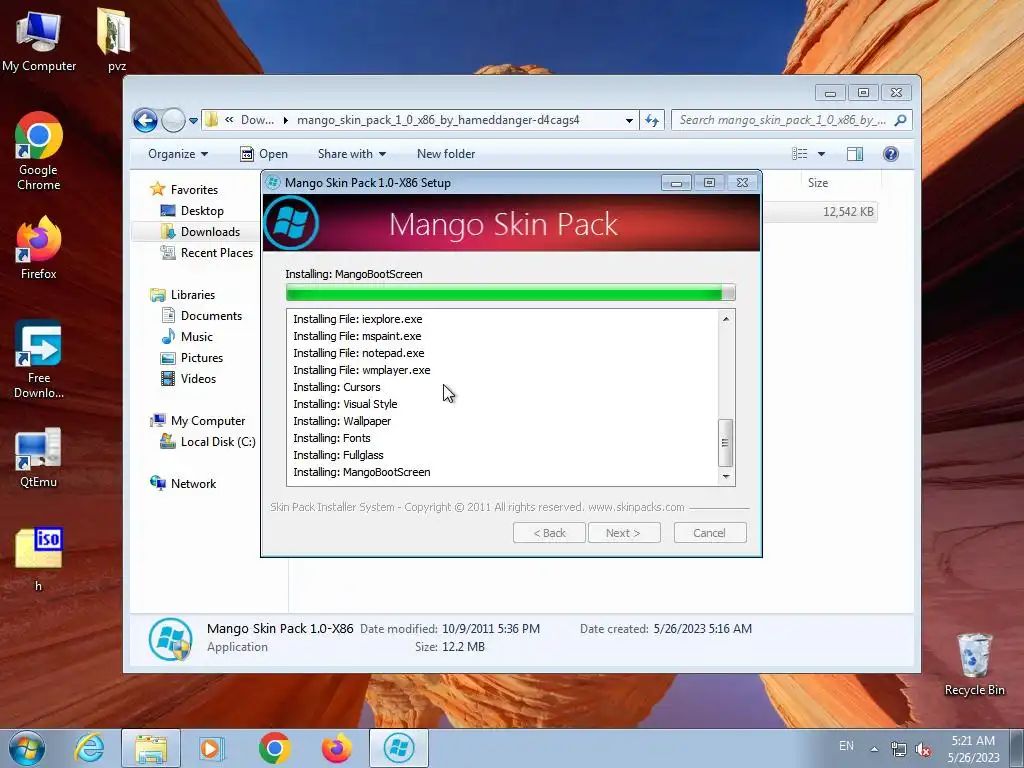Select Favorites in navigation pane
The height and width of the screenshot is (768, 1024).
[184, 189]
